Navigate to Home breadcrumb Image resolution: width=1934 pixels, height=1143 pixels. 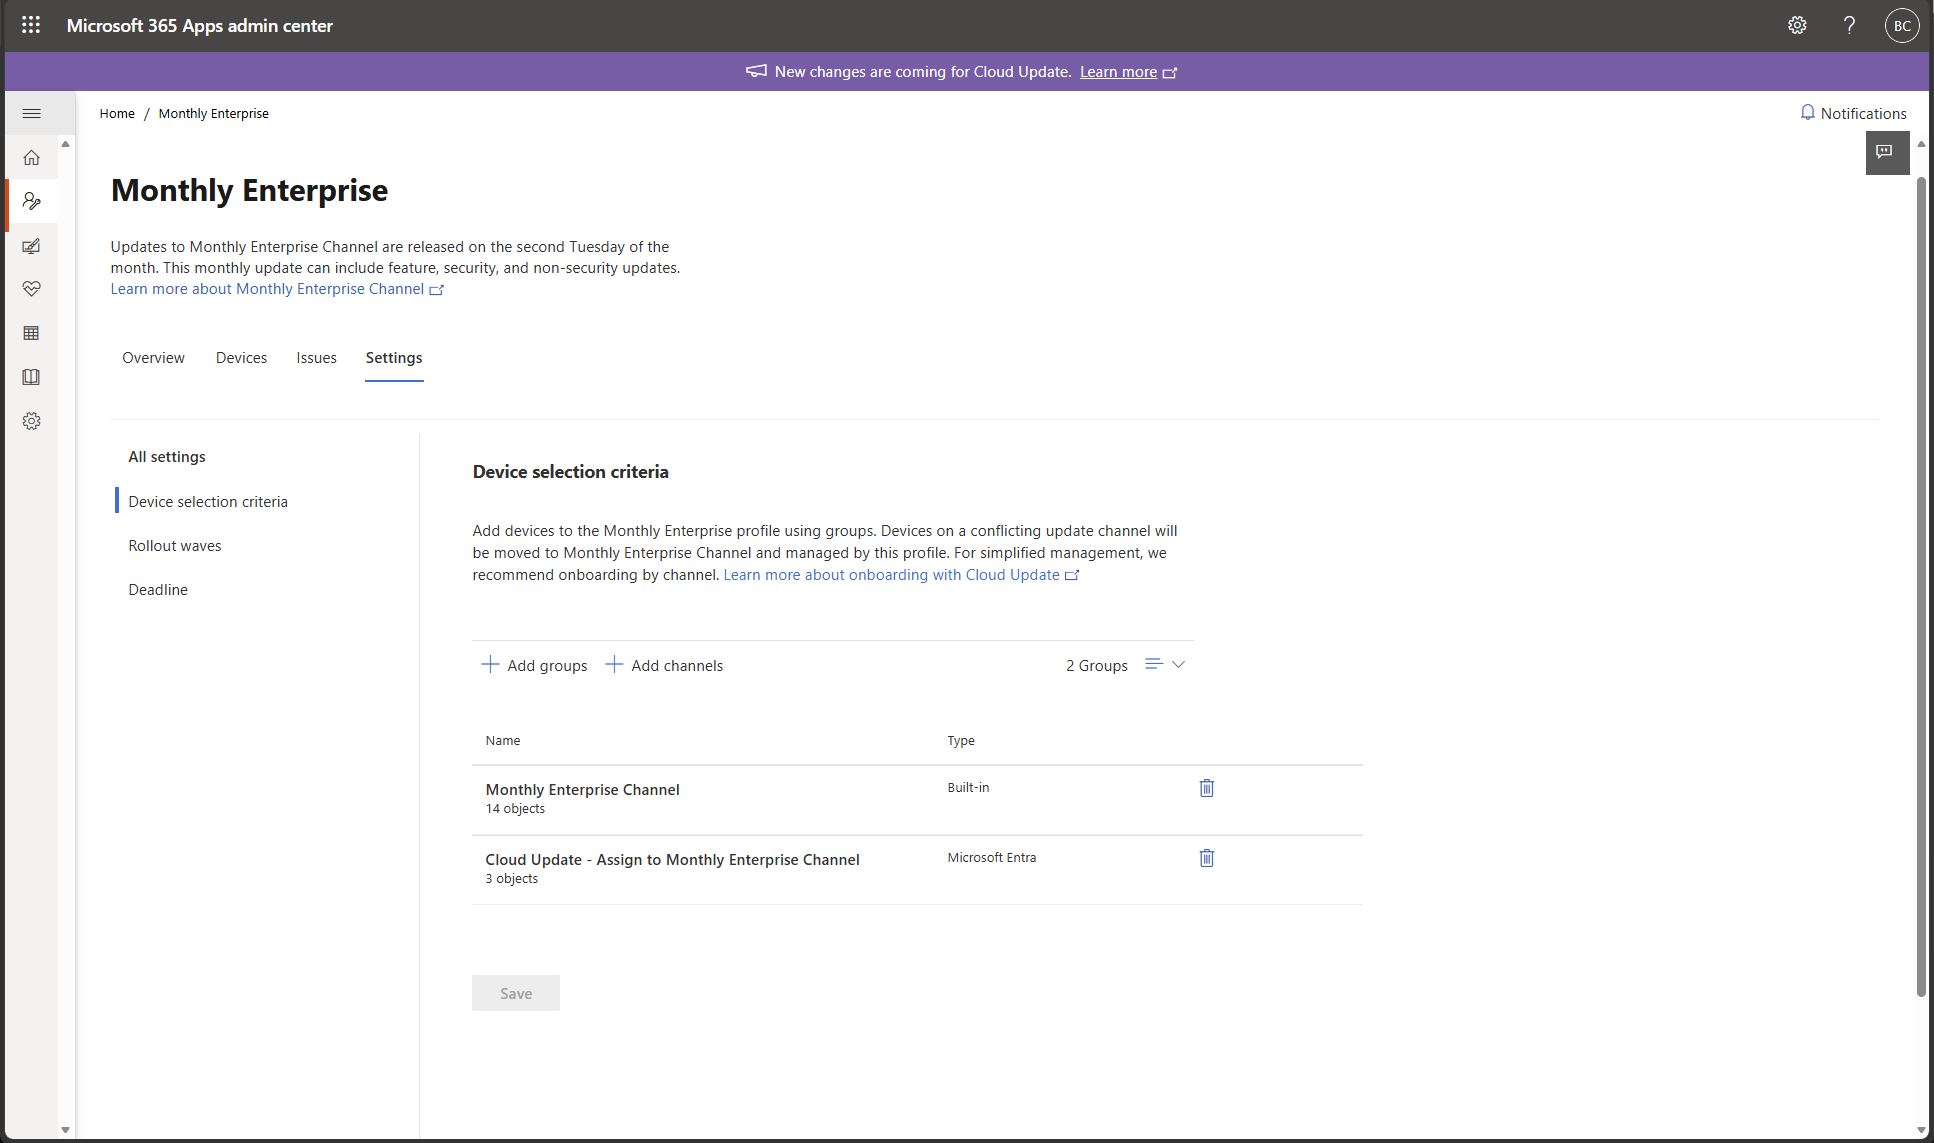[x=117, y=113]
